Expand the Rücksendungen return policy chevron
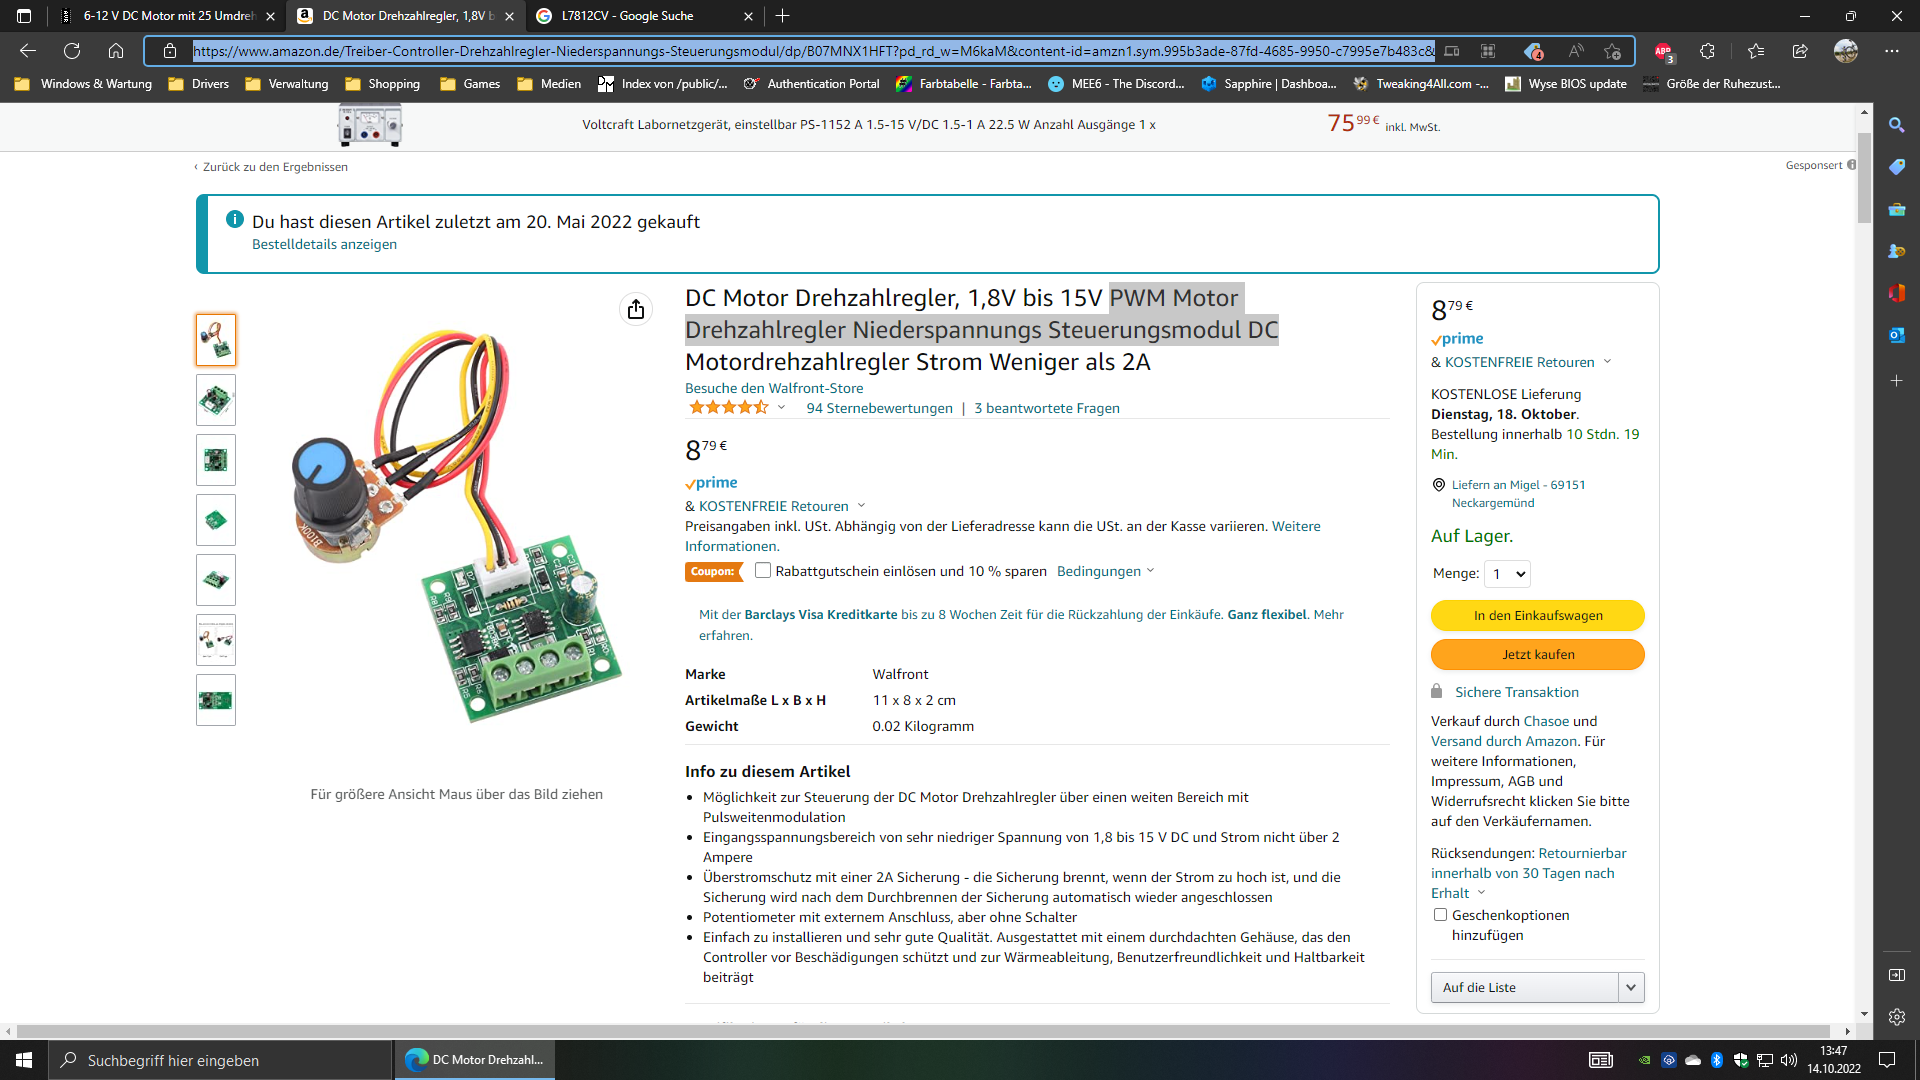This screenshot has width=1920, height=1080. pyautogui.click(x=1481, y=893)
